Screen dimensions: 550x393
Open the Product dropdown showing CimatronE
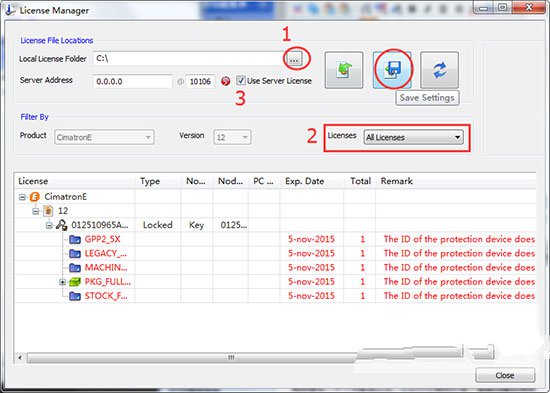104,137
